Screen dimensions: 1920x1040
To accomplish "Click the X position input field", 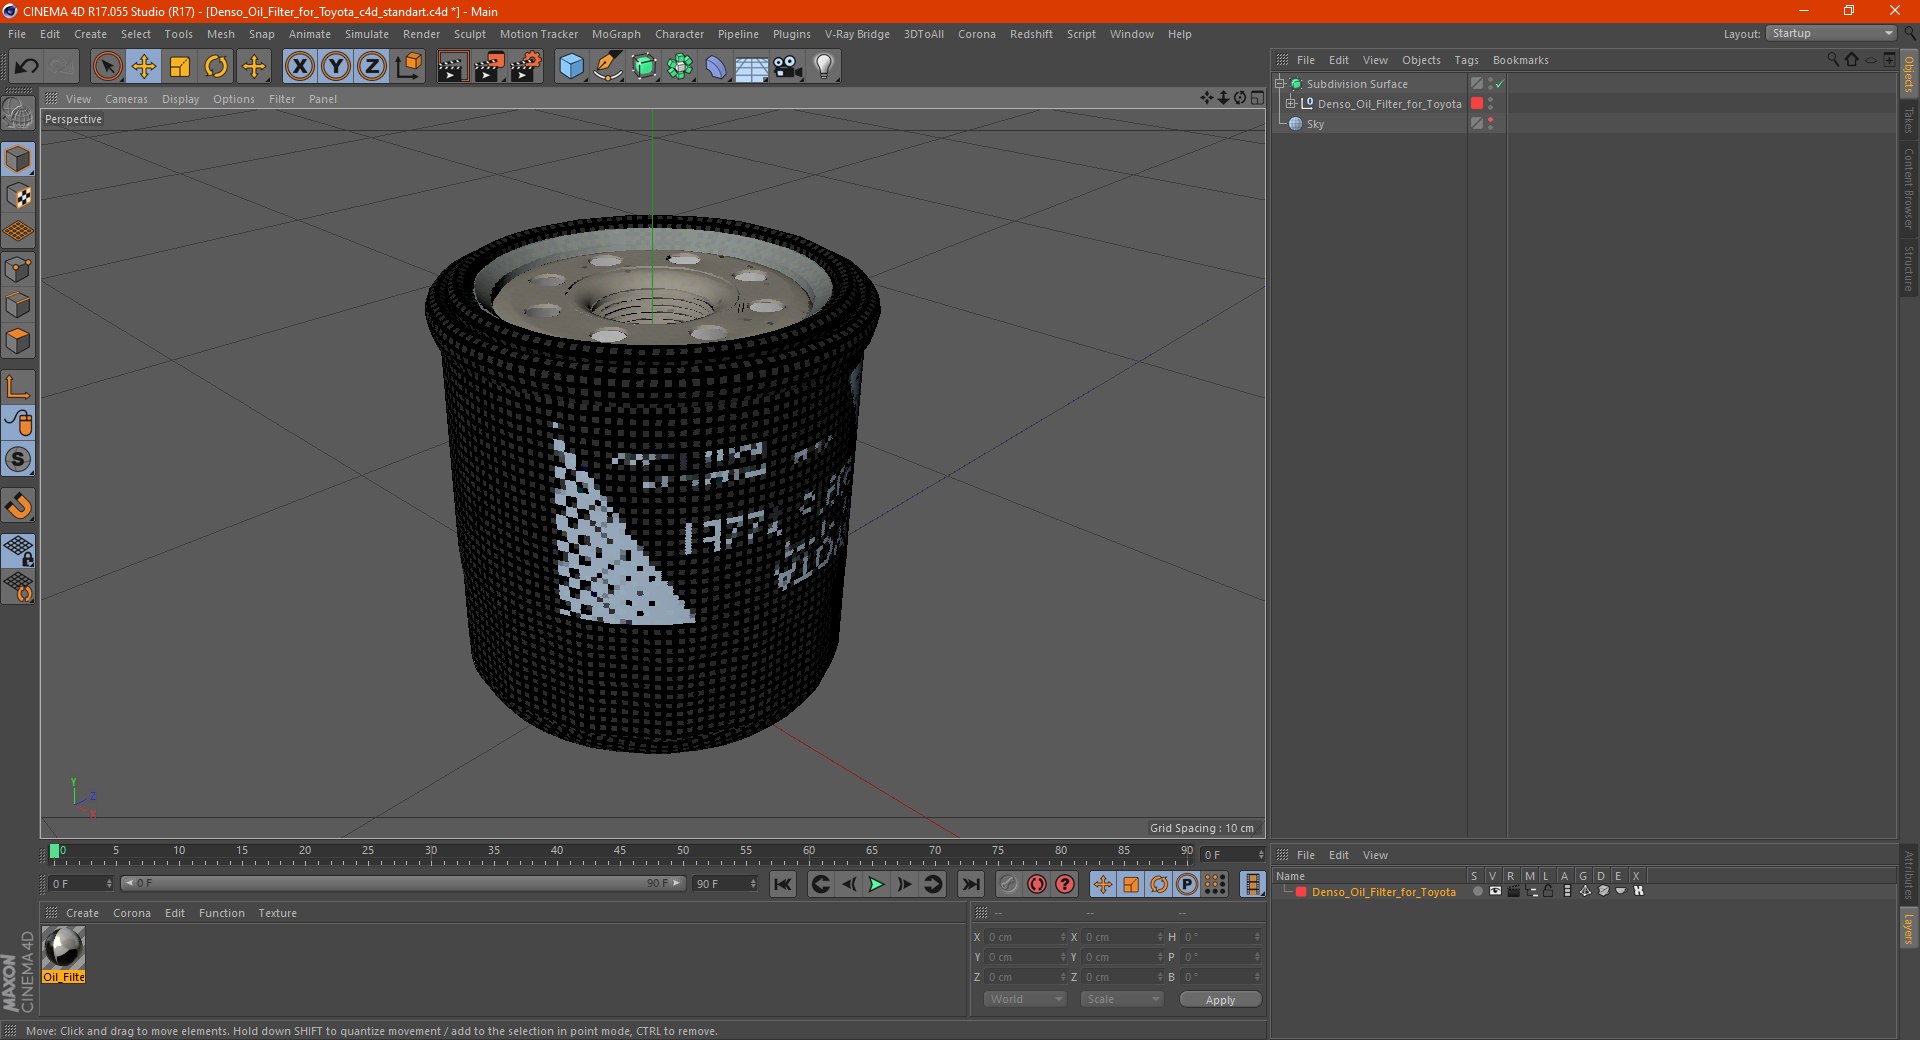I will point(1027,937).
